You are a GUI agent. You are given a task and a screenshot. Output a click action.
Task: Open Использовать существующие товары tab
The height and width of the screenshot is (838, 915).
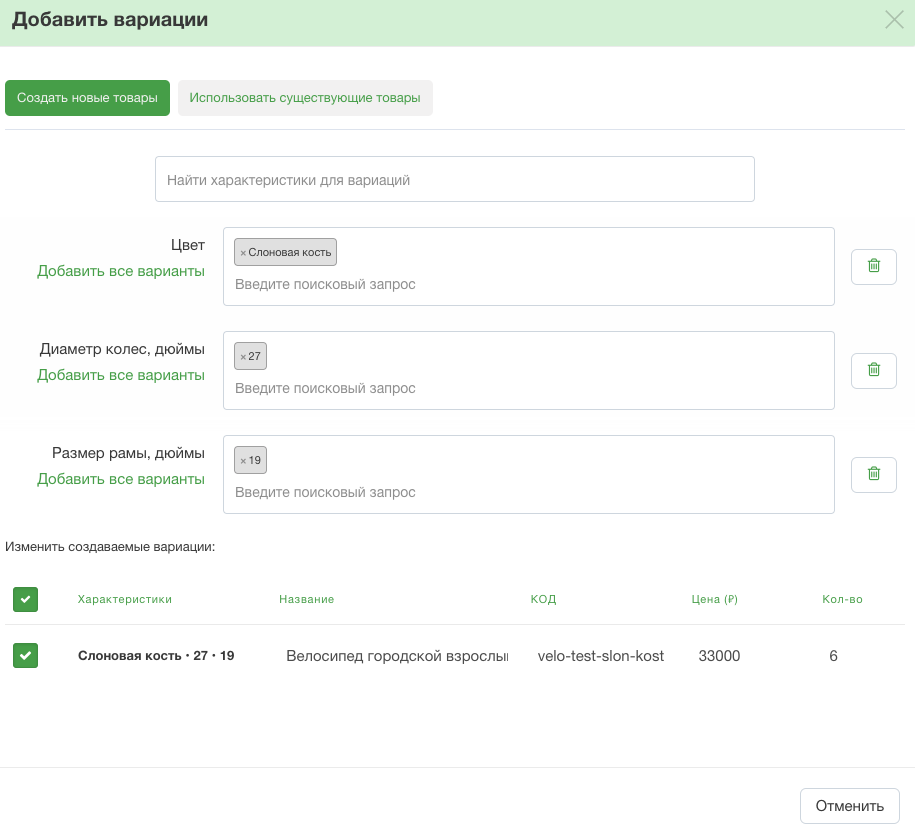305,97
